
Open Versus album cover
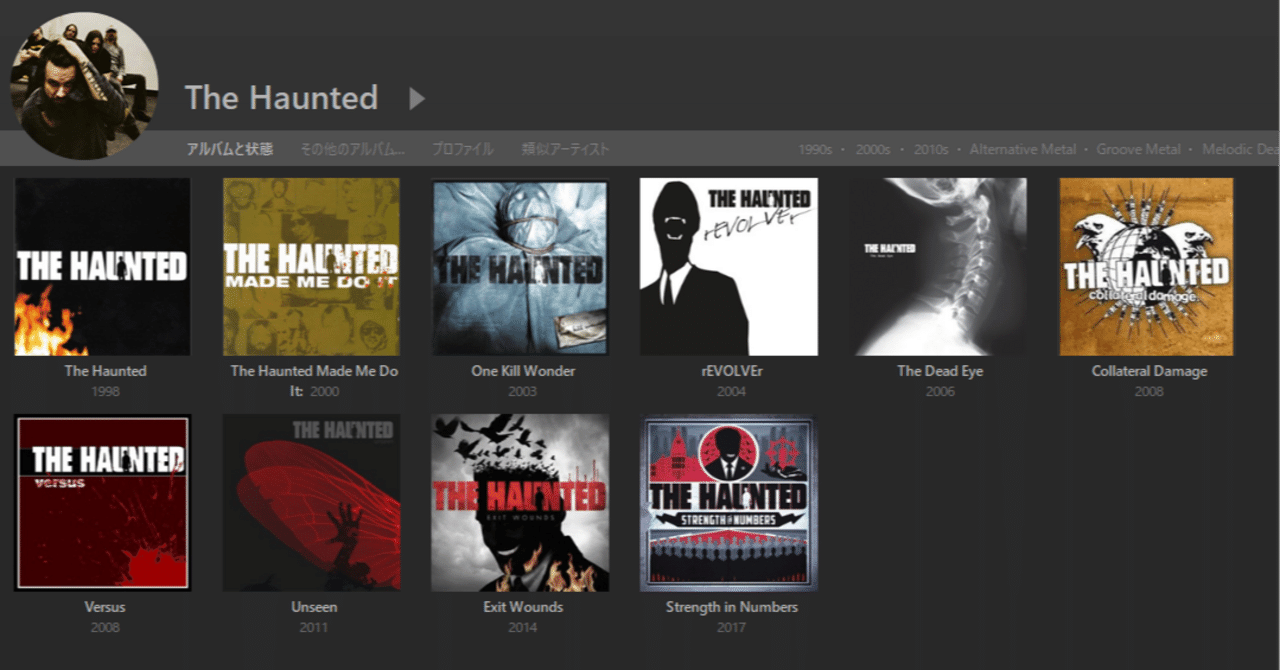click(103, 503)
